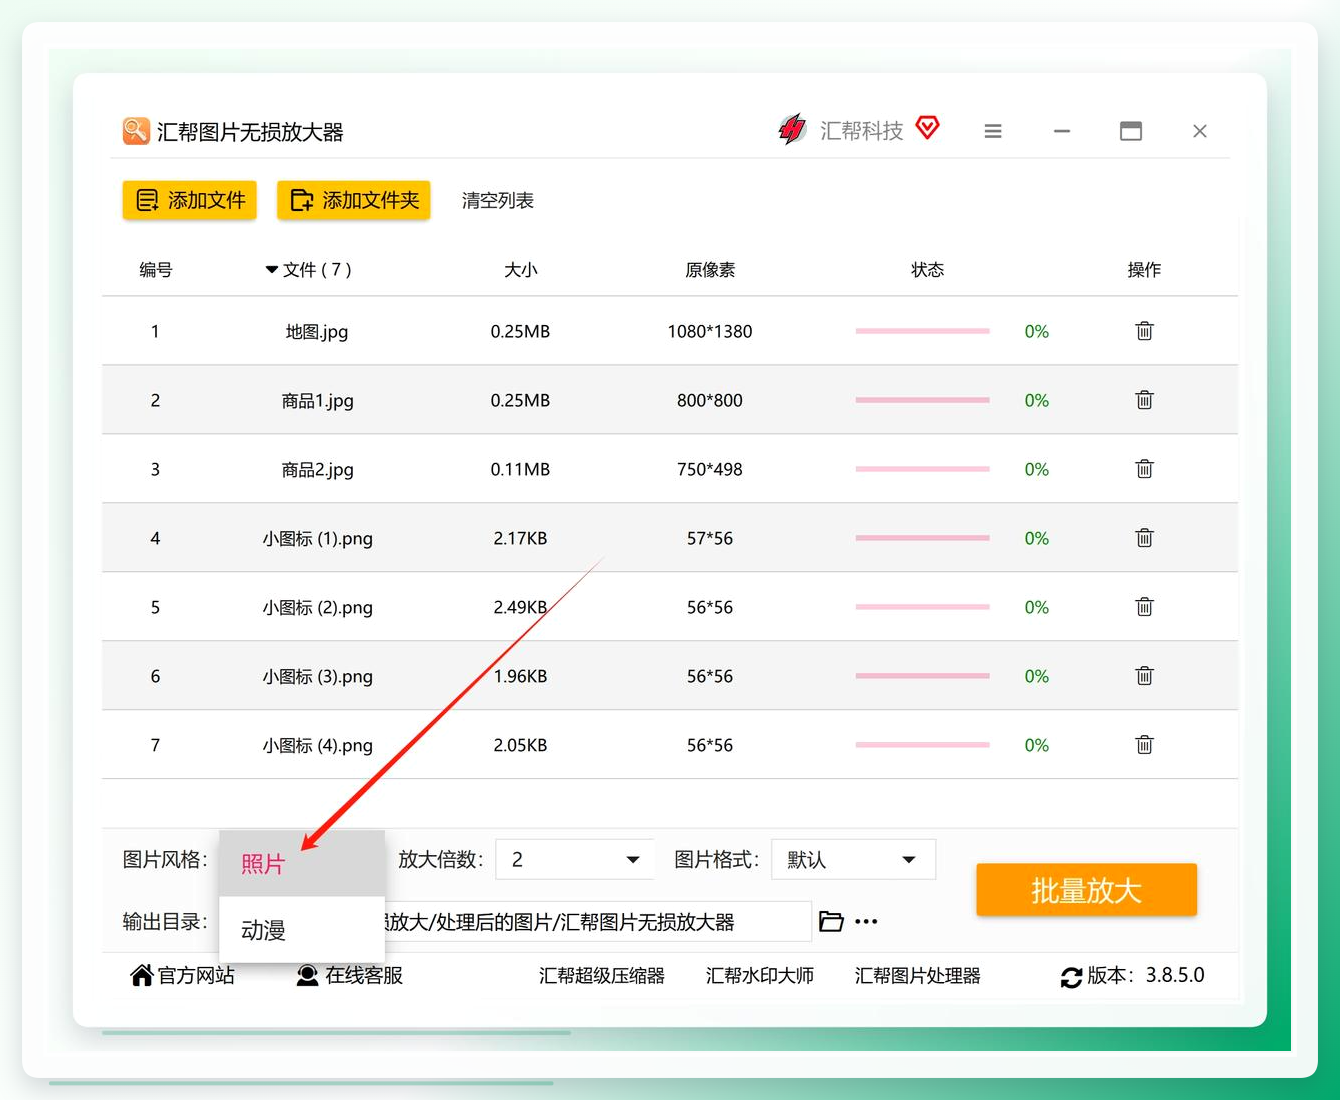
Task: Click the 状态 column header
Action: [928, 270]
